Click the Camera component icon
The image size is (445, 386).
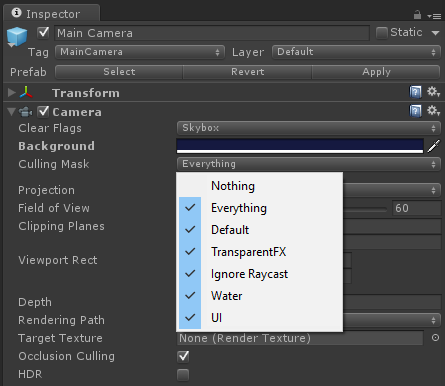point(26,112)
